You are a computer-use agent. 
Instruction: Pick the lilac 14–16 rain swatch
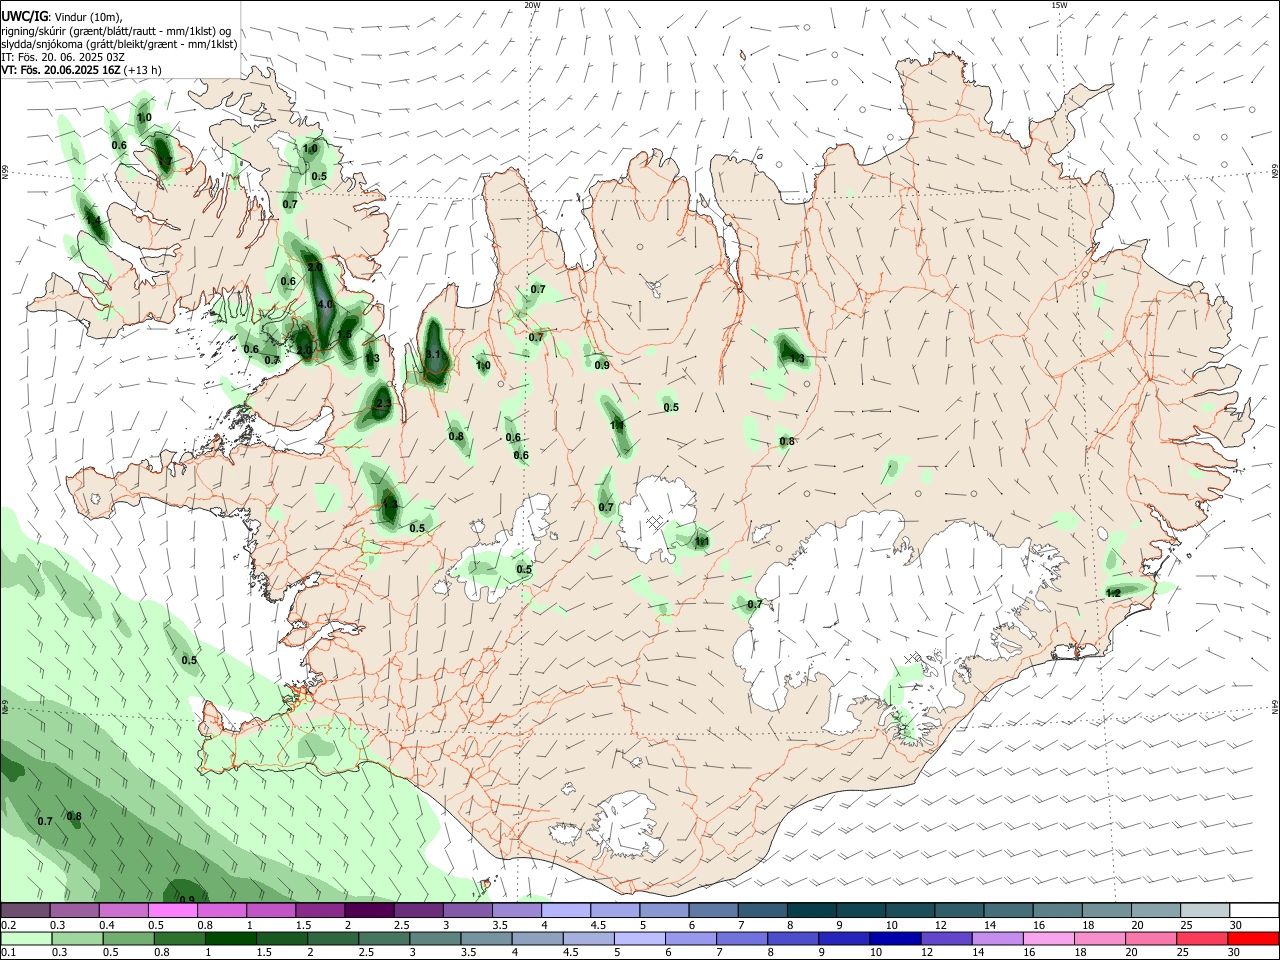[998, 939]
